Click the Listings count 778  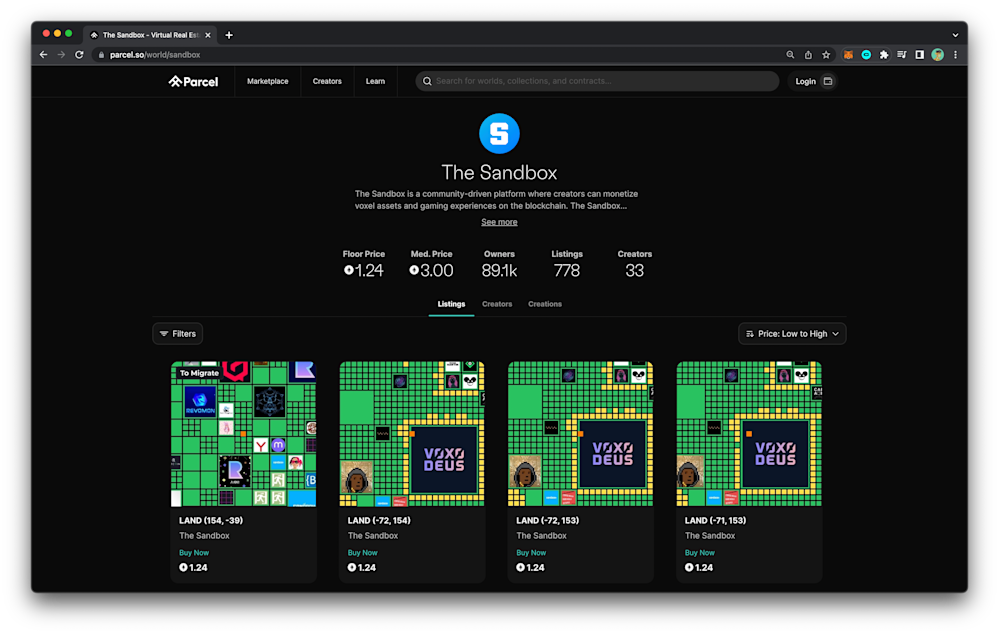tap(566, 271)
